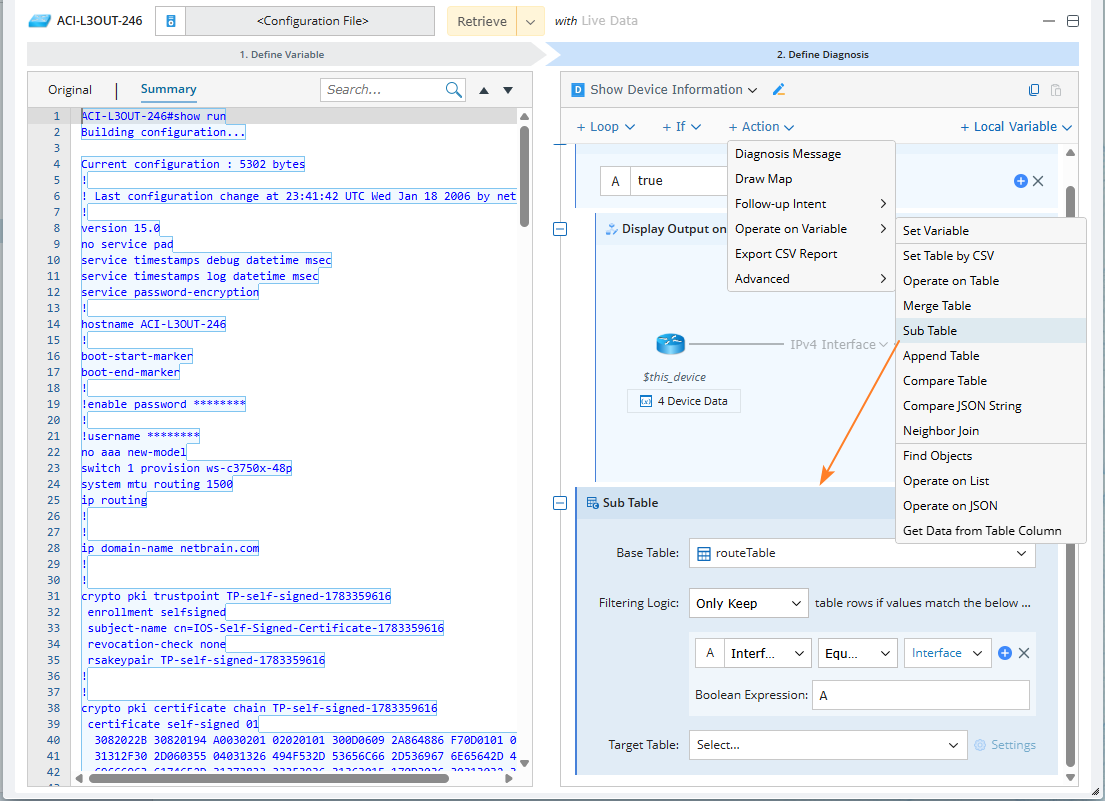Click the next match down arrow
1105x801 pixels.
click(x=508, y=90)
